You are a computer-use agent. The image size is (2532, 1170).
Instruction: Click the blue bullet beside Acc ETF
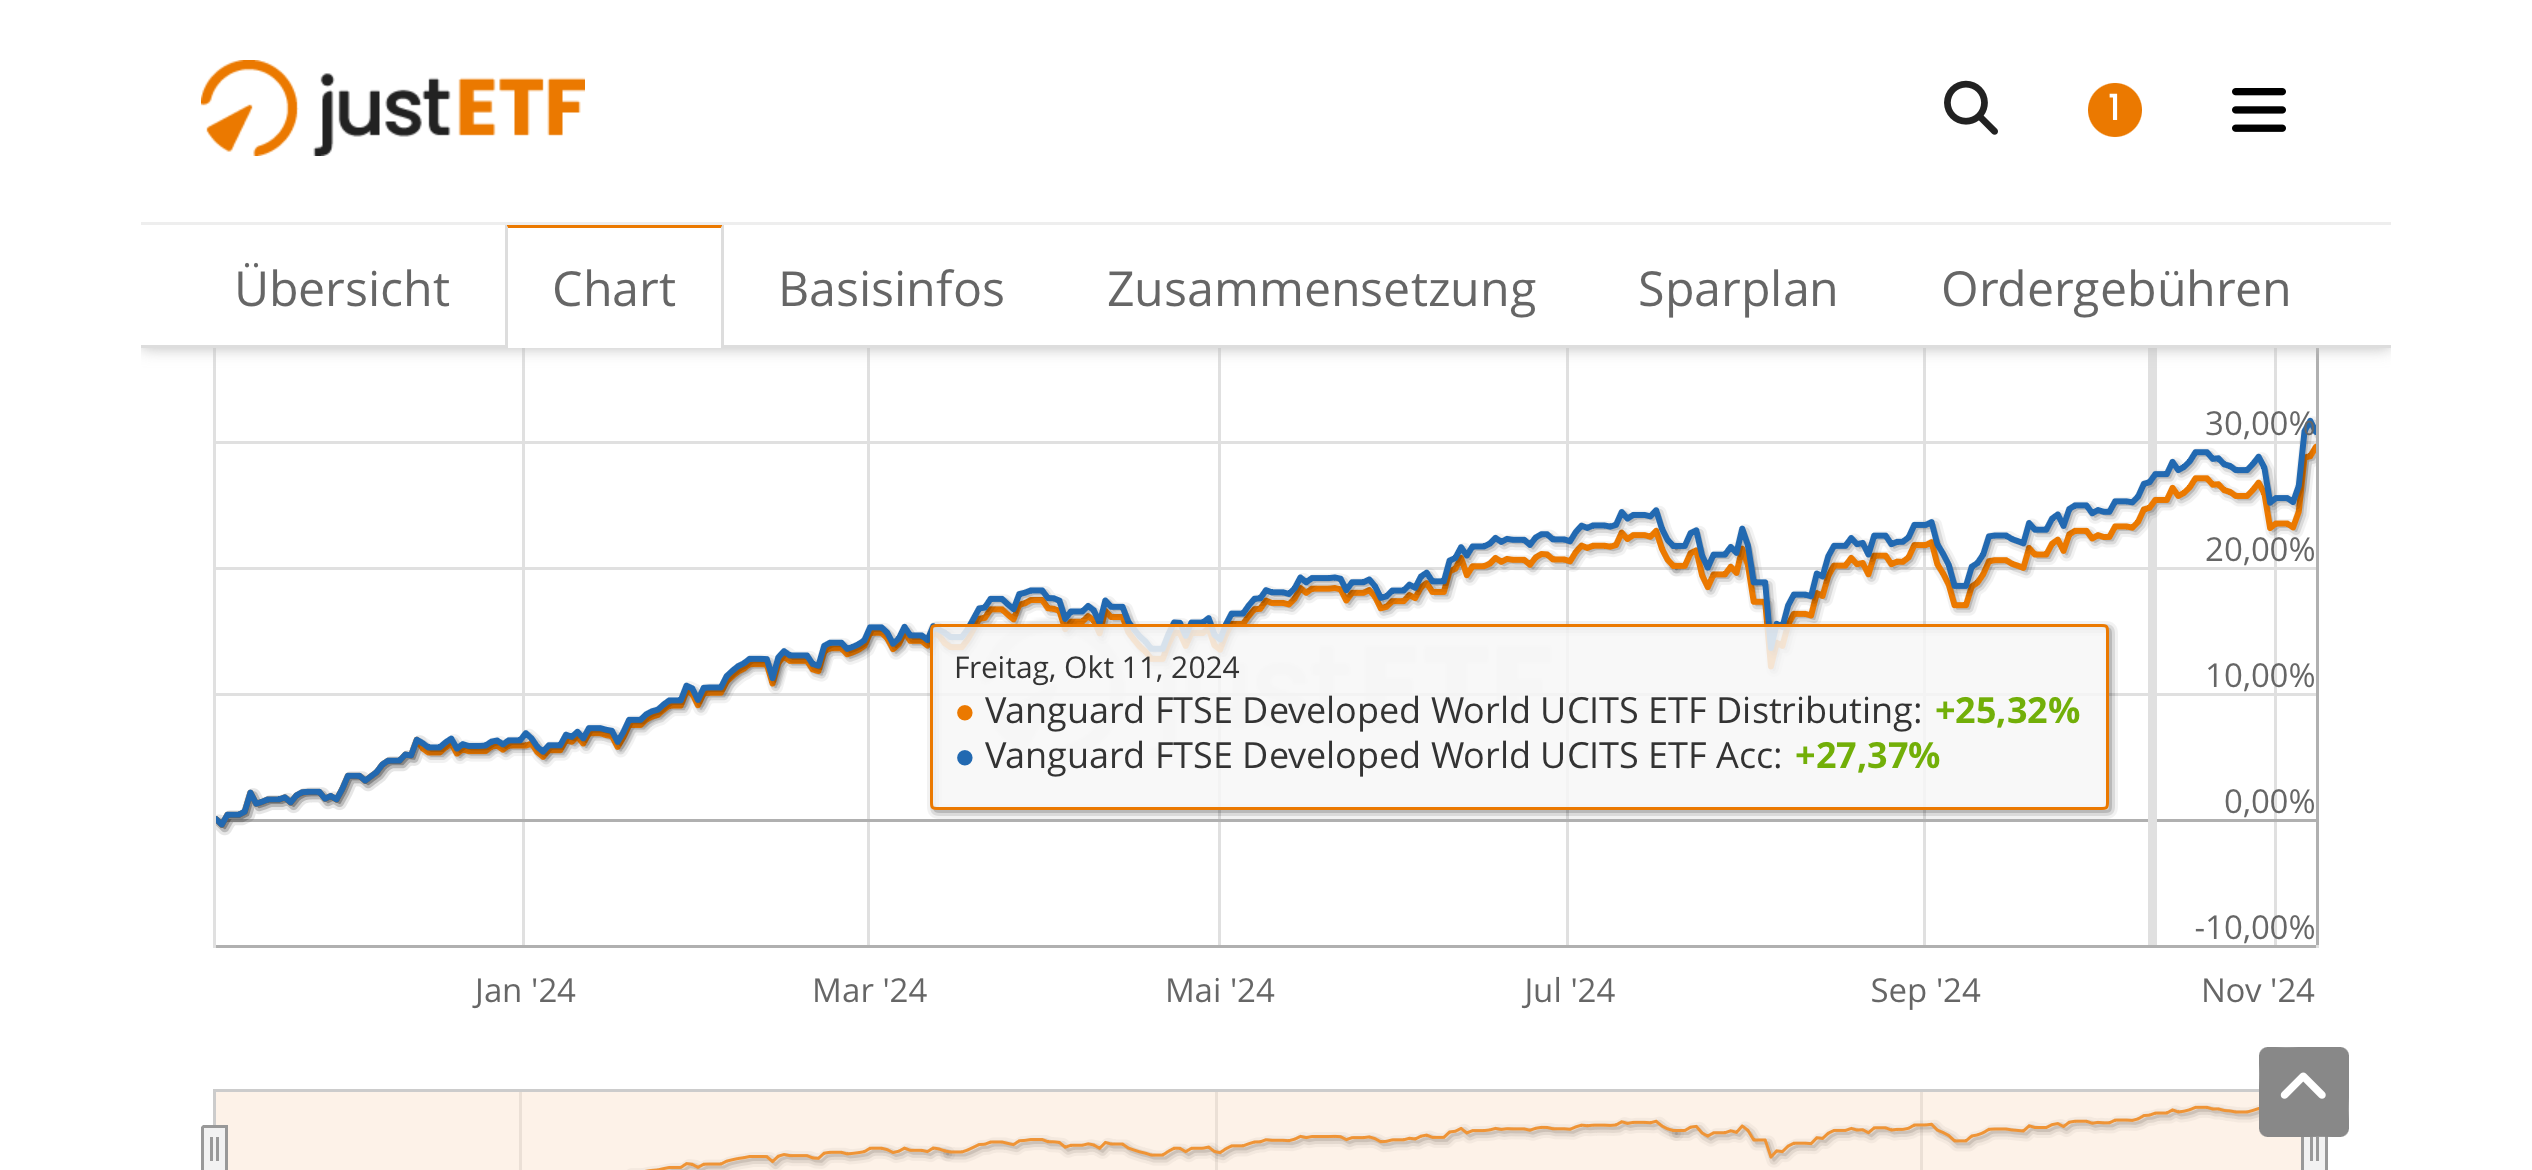(x=964, y=757)
